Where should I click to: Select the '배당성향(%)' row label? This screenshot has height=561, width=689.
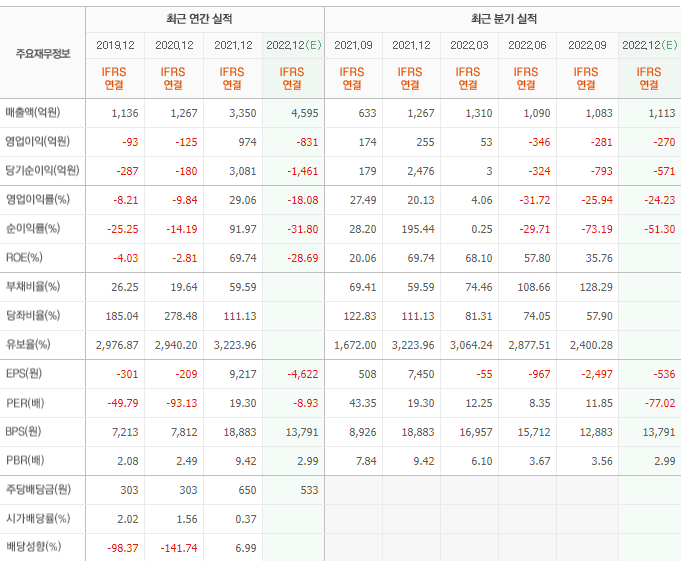tap(33, 547)
